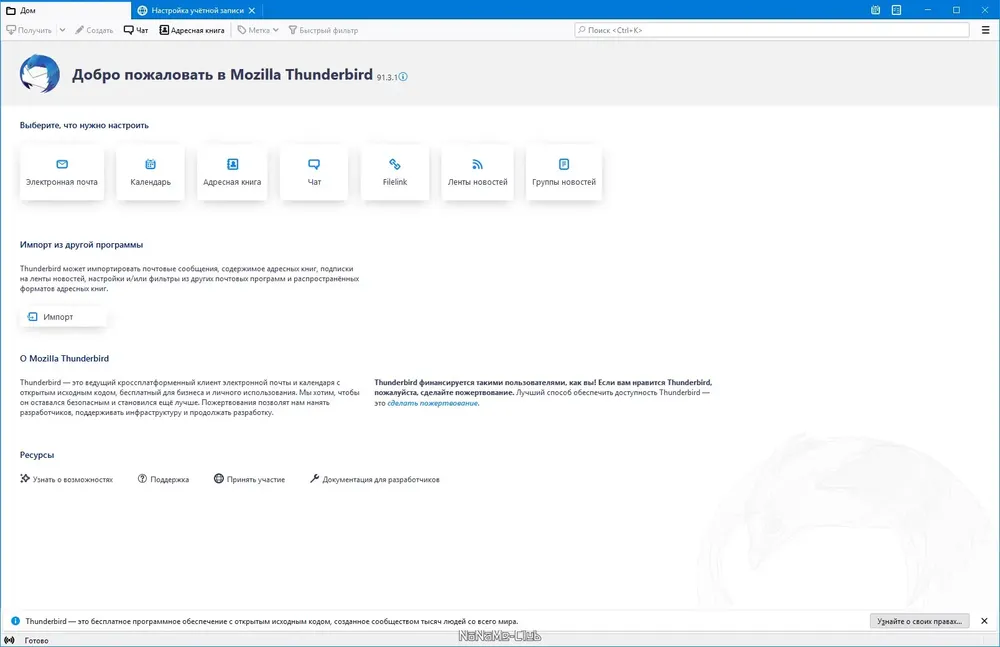Click Узнайте о своих правах button
Viewport: 1000px width, 647px height.
[919, 621]
